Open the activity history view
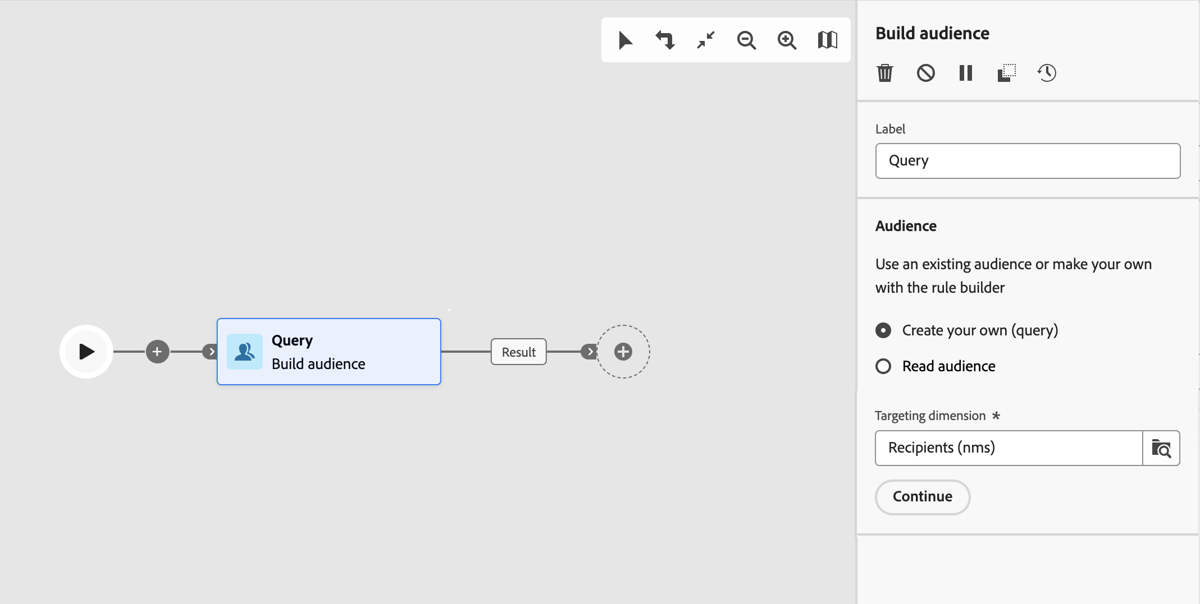This screenshot has width=1200, height=604. (1046, 72)
